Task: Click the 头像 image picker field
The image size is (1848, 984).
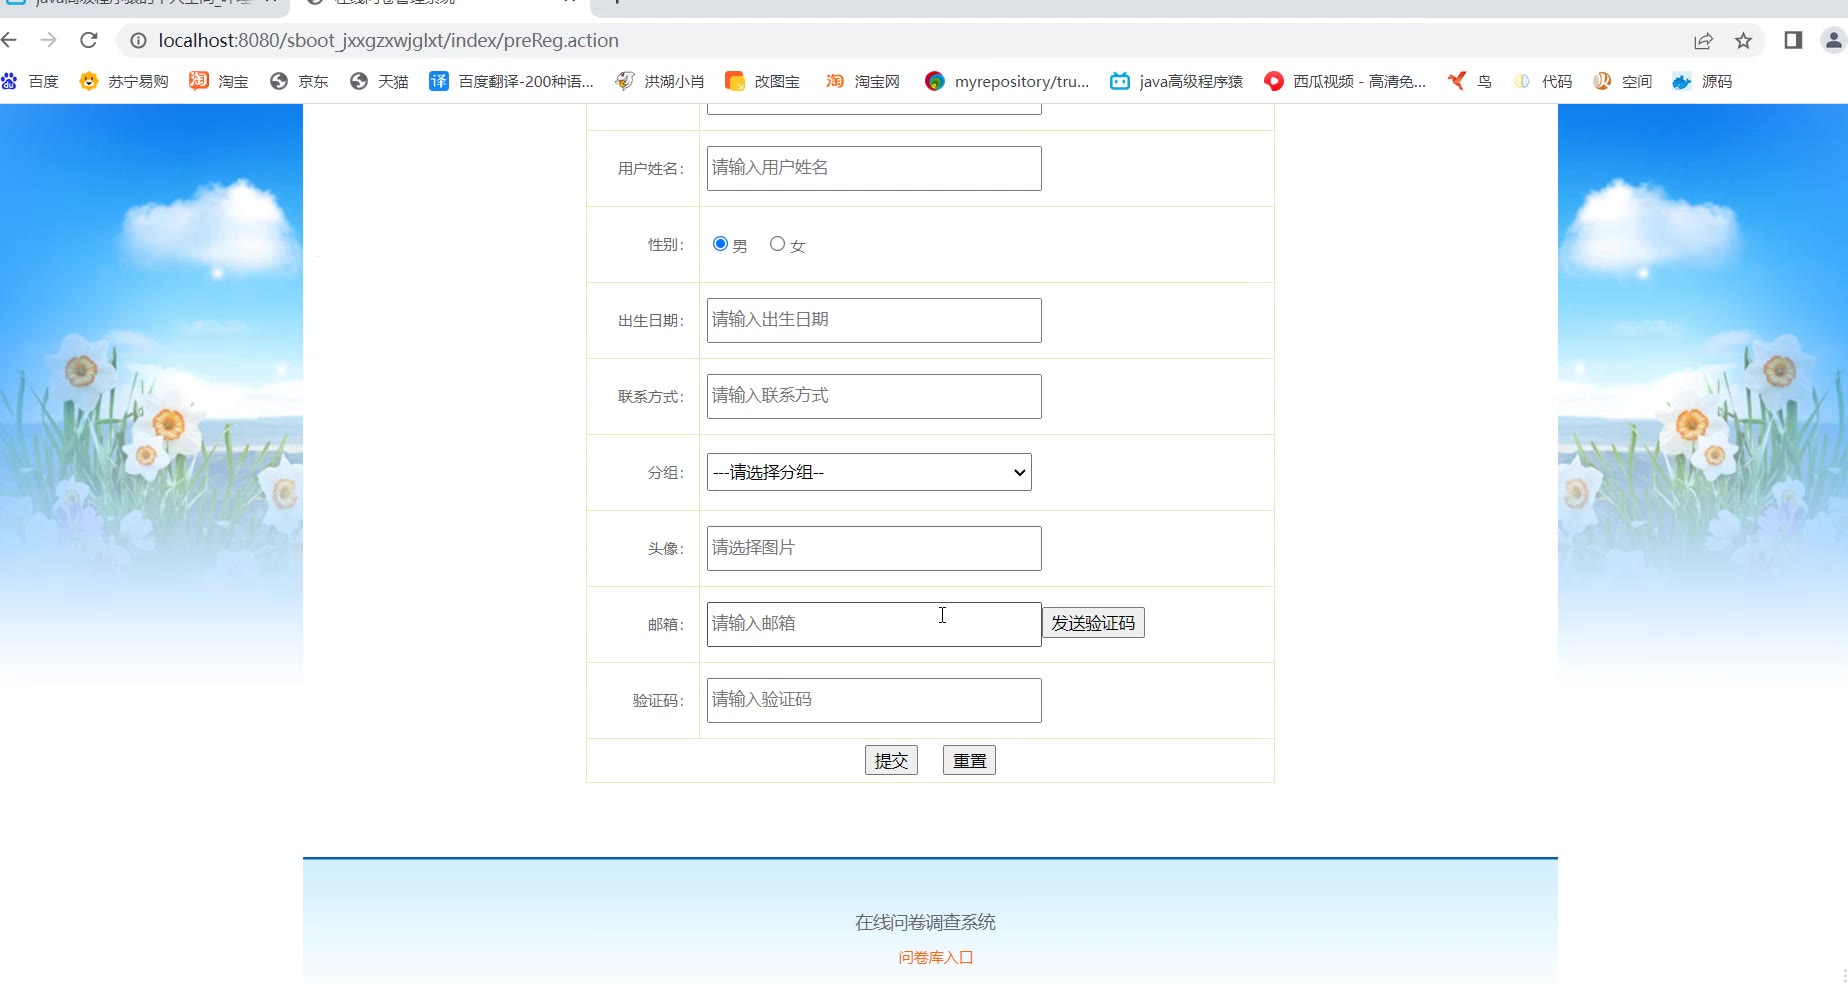Action: 874,548
